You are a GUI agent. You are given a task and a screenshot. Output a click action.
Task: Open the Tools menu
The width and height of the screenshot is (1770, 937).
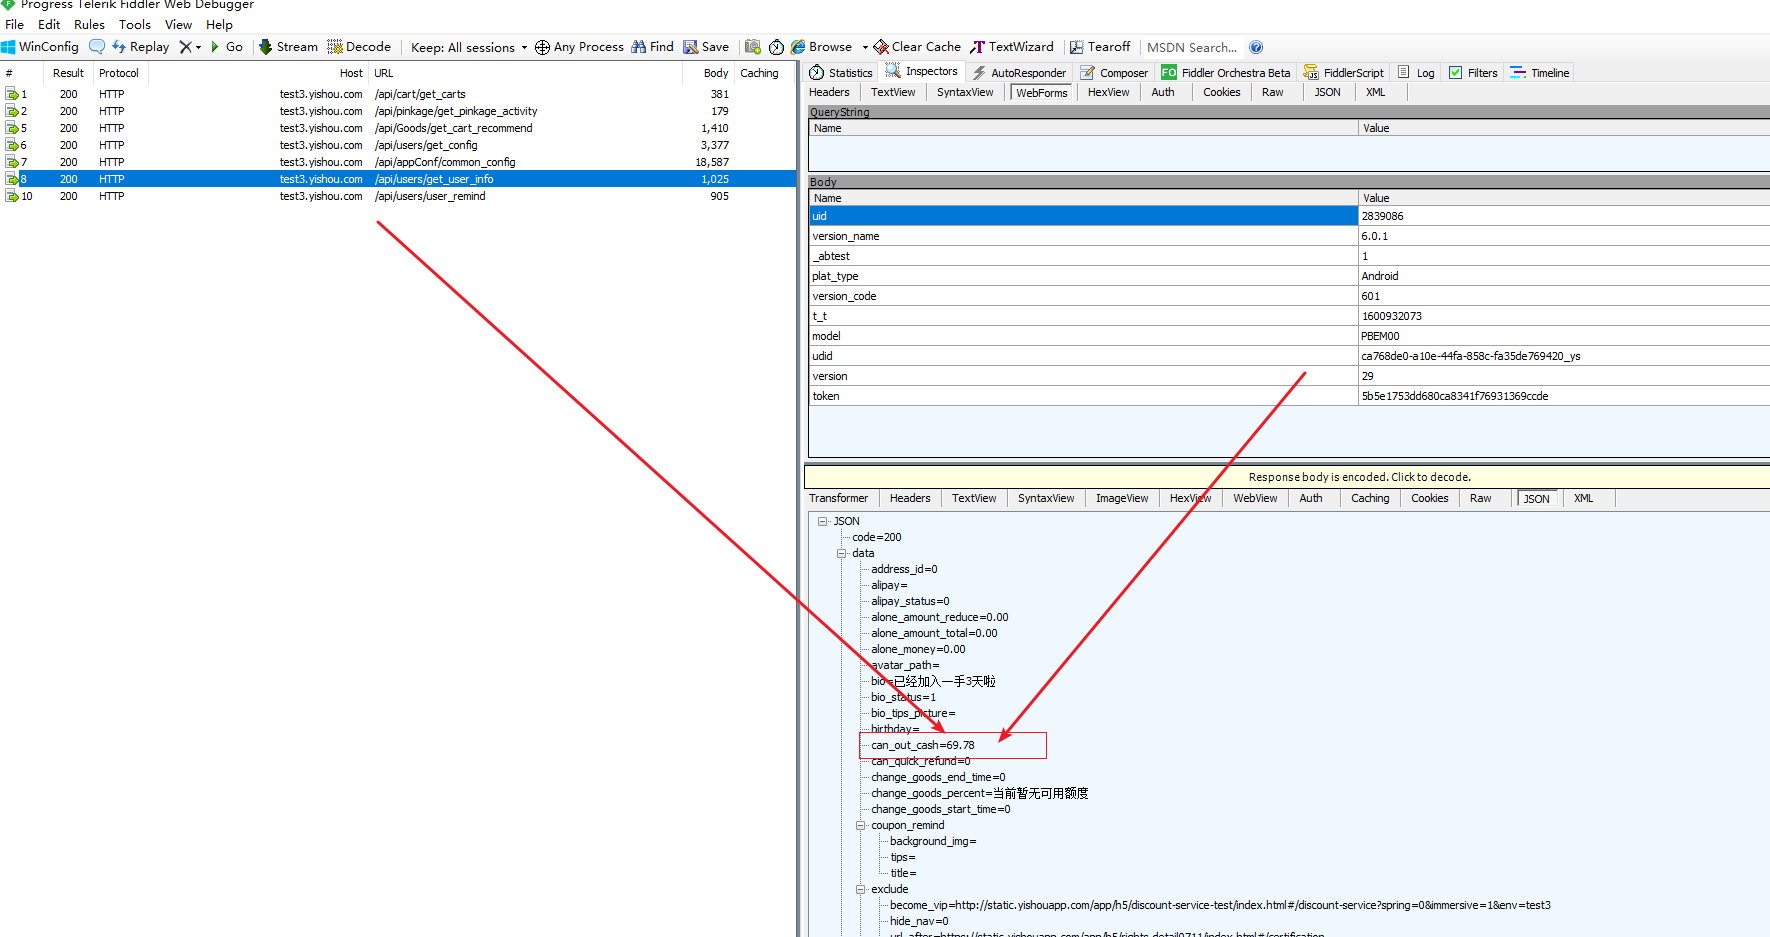tap(135, 24)
